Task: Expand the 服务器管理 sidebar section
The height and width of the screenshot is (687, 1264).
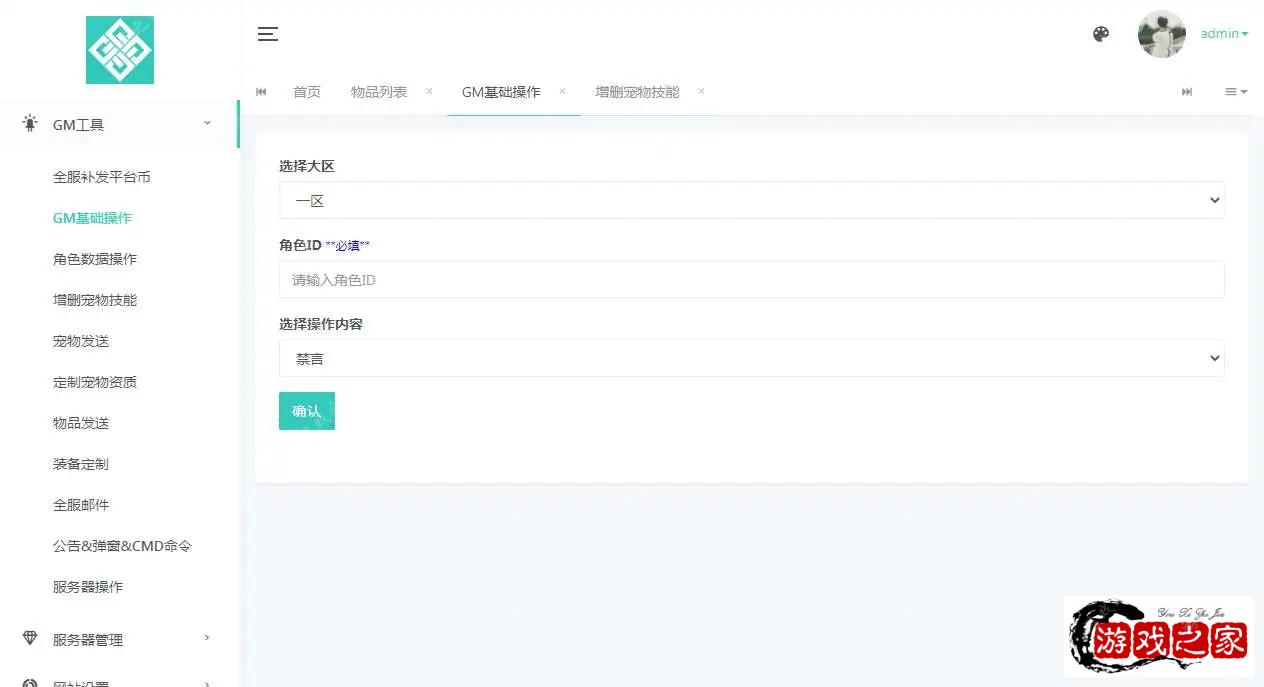Action: coord(206,636)
